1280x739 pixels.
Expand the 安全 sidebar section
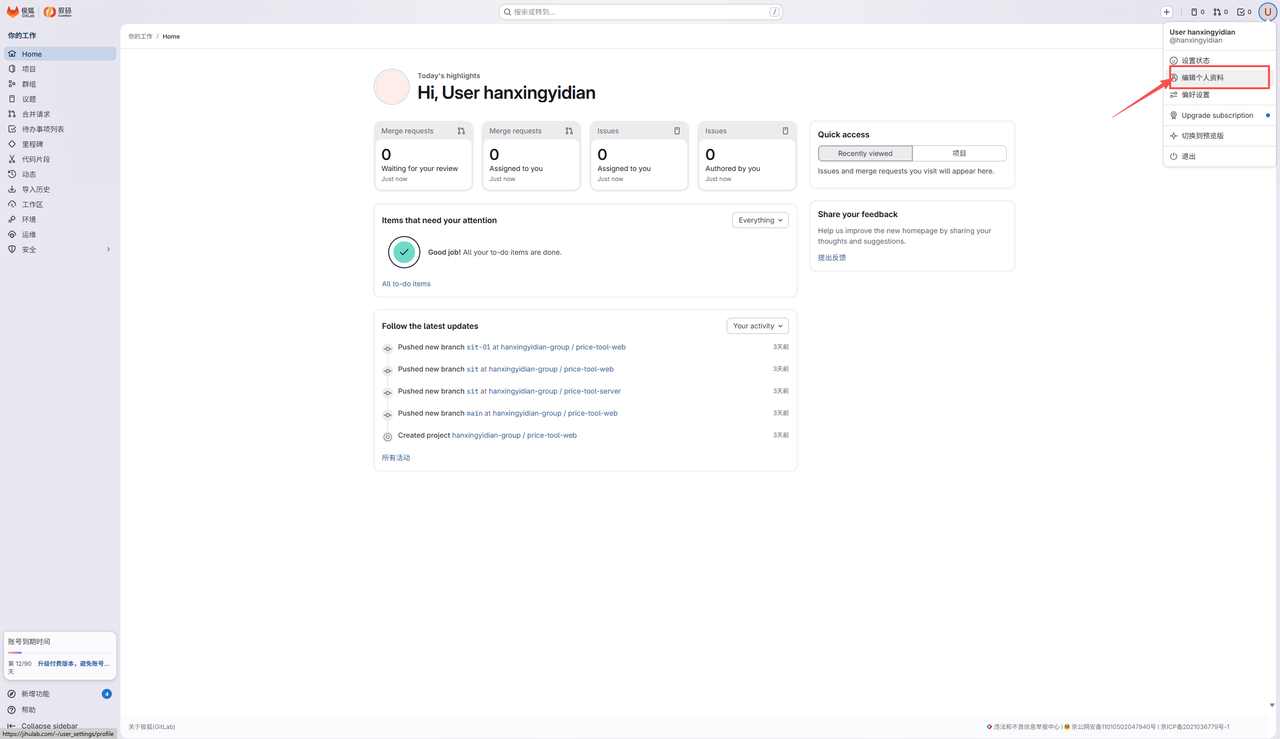[58, 249]
